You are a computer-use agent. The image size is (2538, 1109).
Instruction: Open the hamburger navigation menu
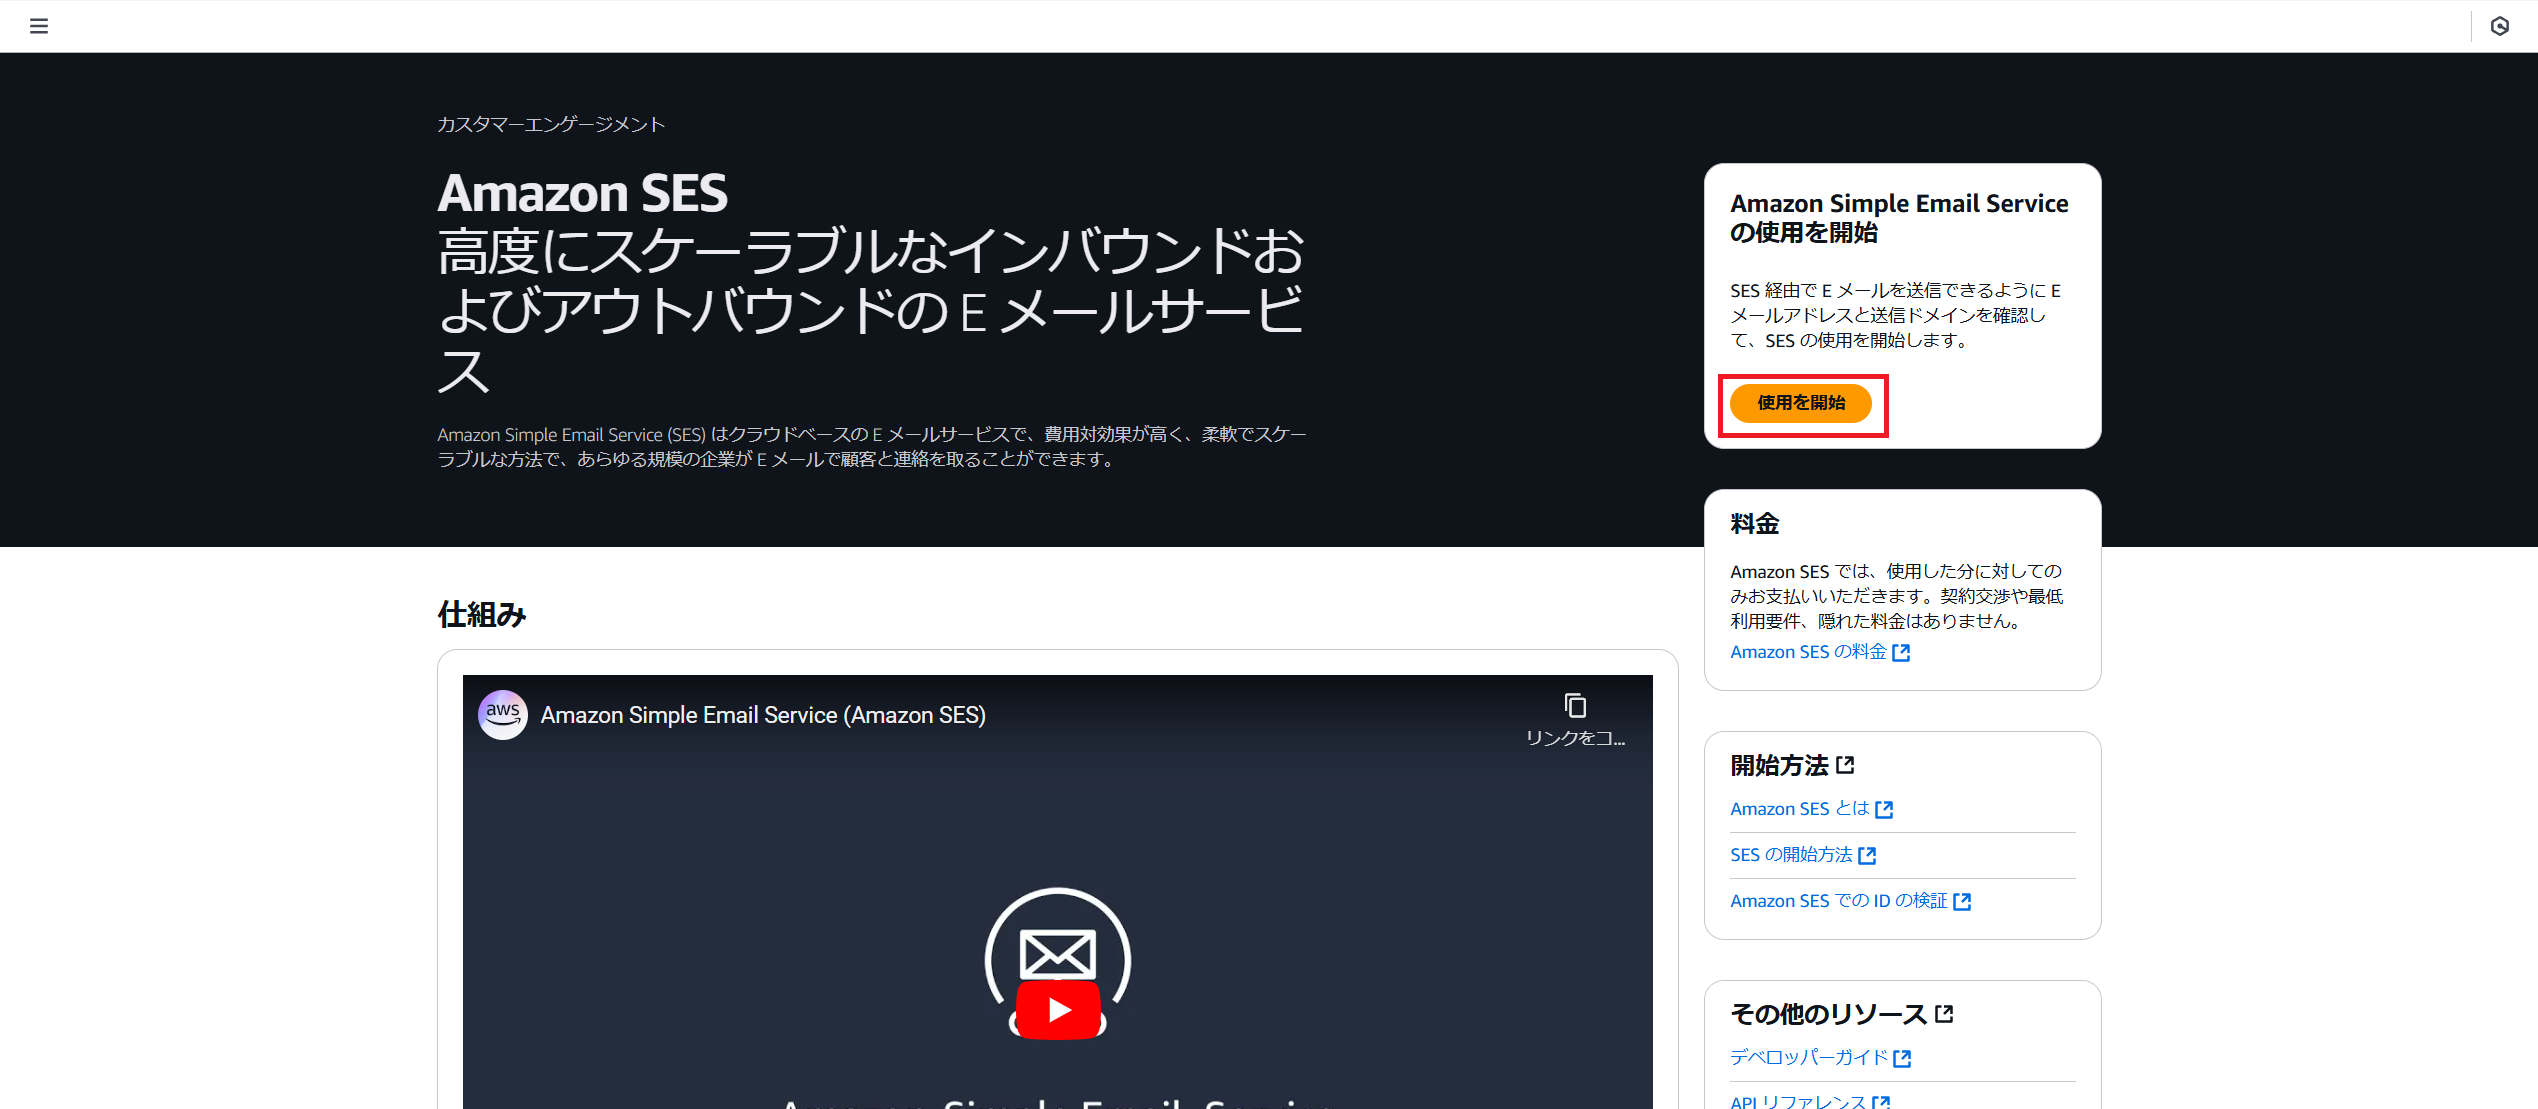coord(39,26)
